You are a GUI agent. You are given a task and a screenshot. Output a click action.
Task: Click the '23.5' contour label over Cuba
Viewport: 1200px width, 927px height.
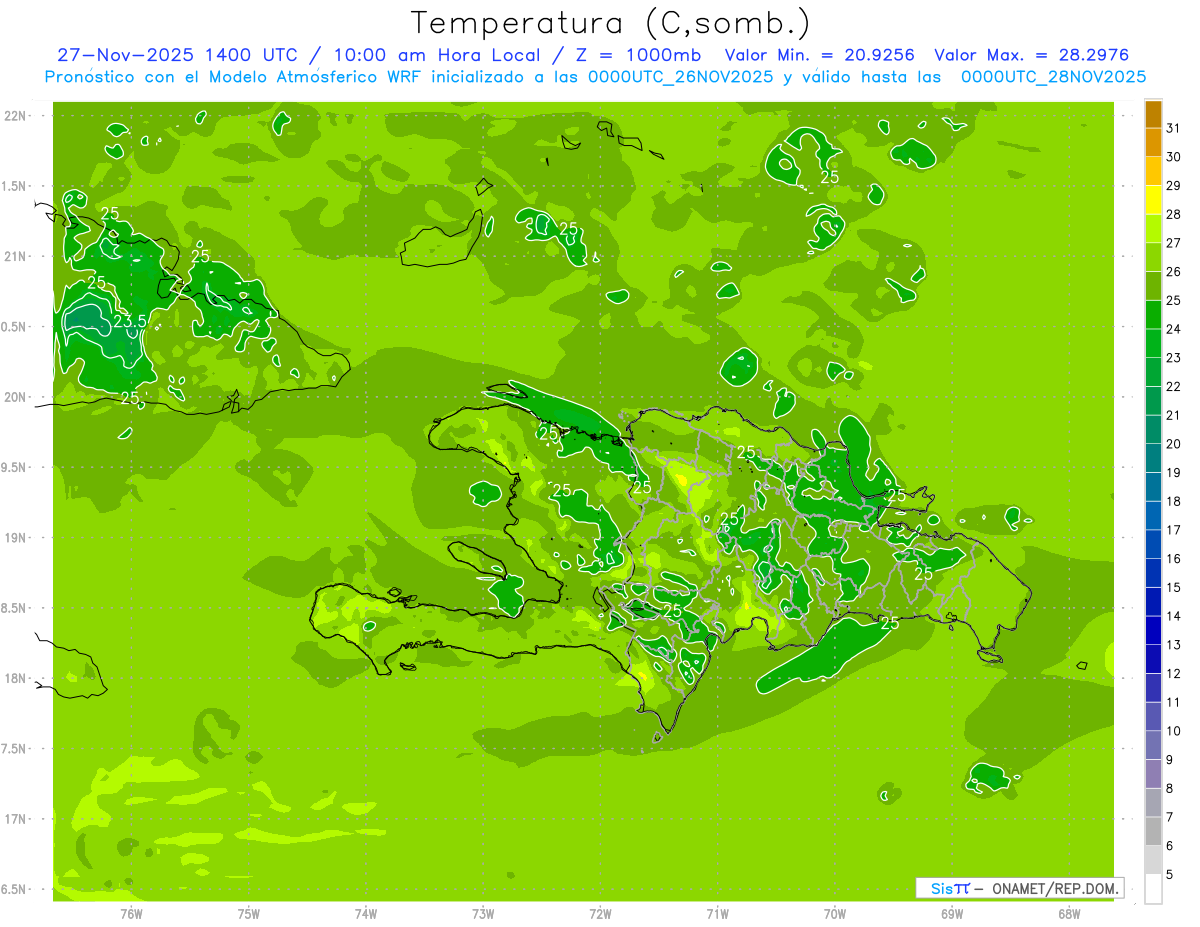coord(130,321)
